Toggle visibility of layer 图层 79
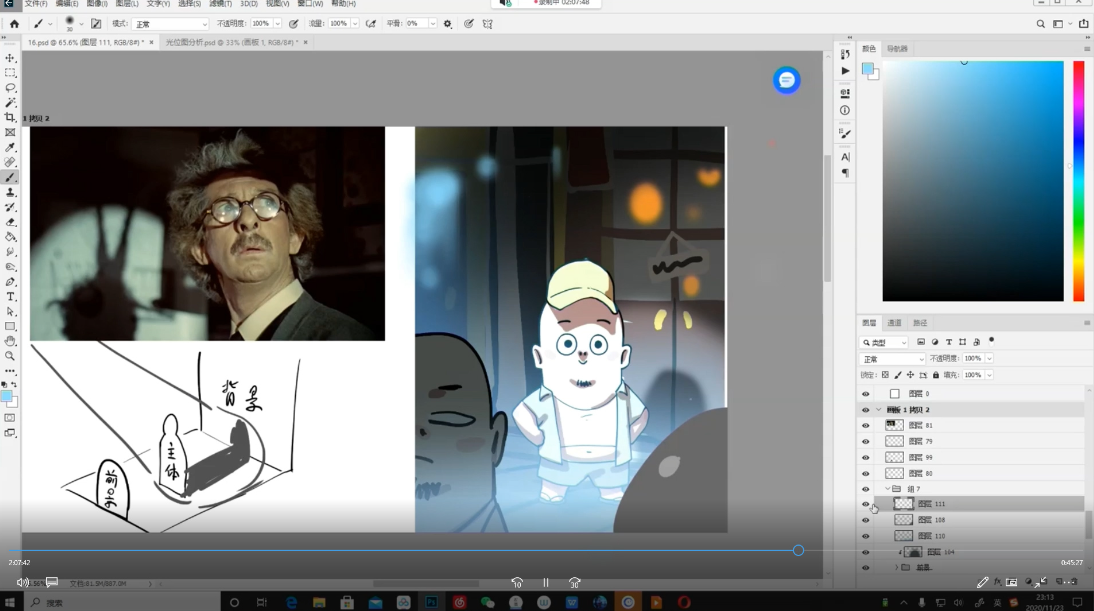 coord(866,442)
